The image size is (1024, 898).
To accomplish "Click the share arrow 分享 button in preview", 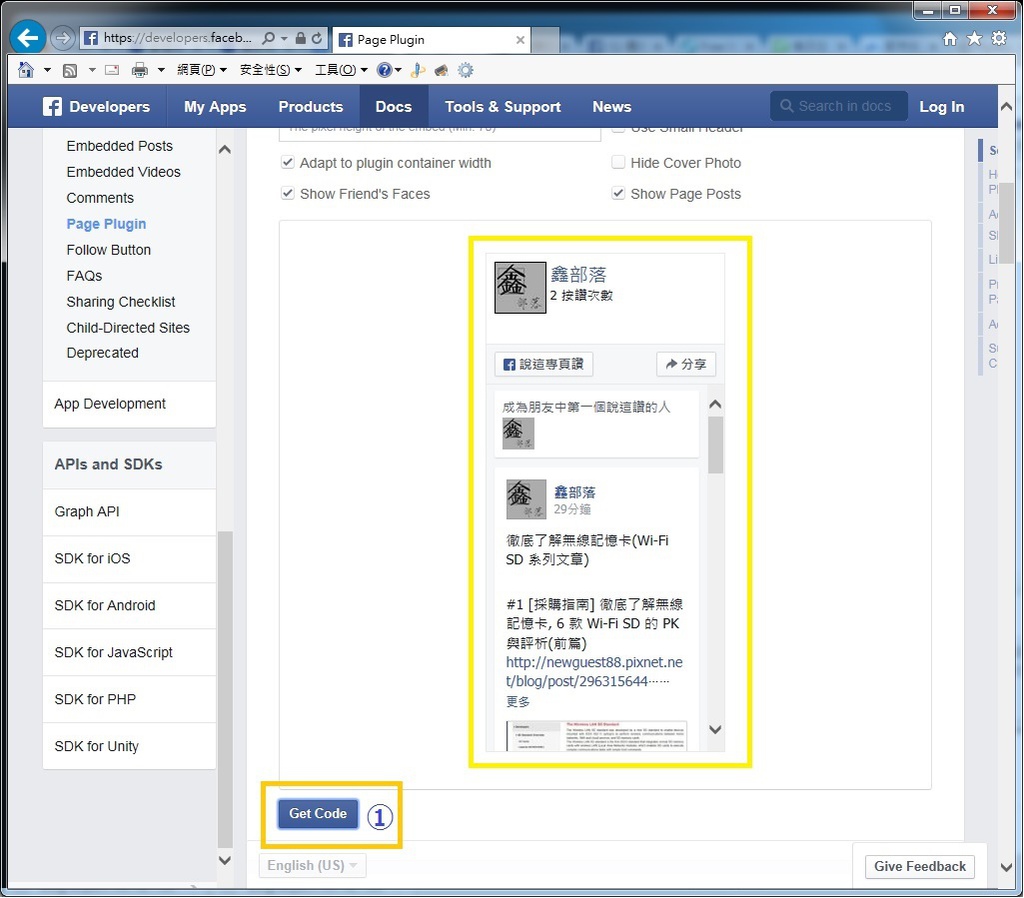I will point(686,364).
